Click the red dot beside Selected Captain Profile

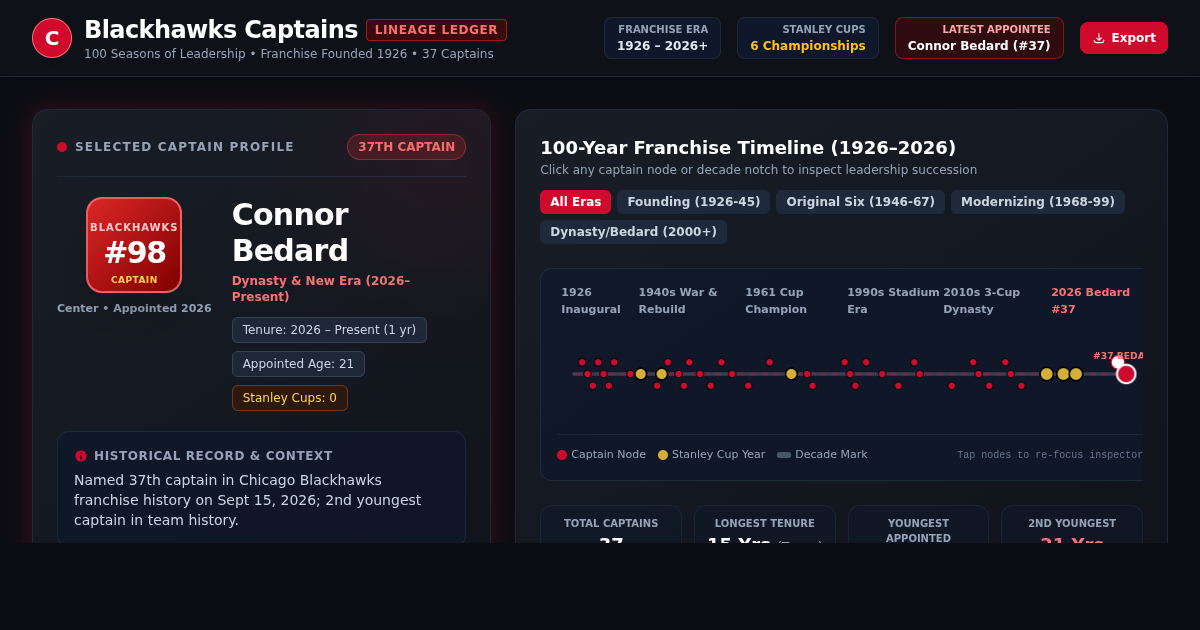[62, 147]
